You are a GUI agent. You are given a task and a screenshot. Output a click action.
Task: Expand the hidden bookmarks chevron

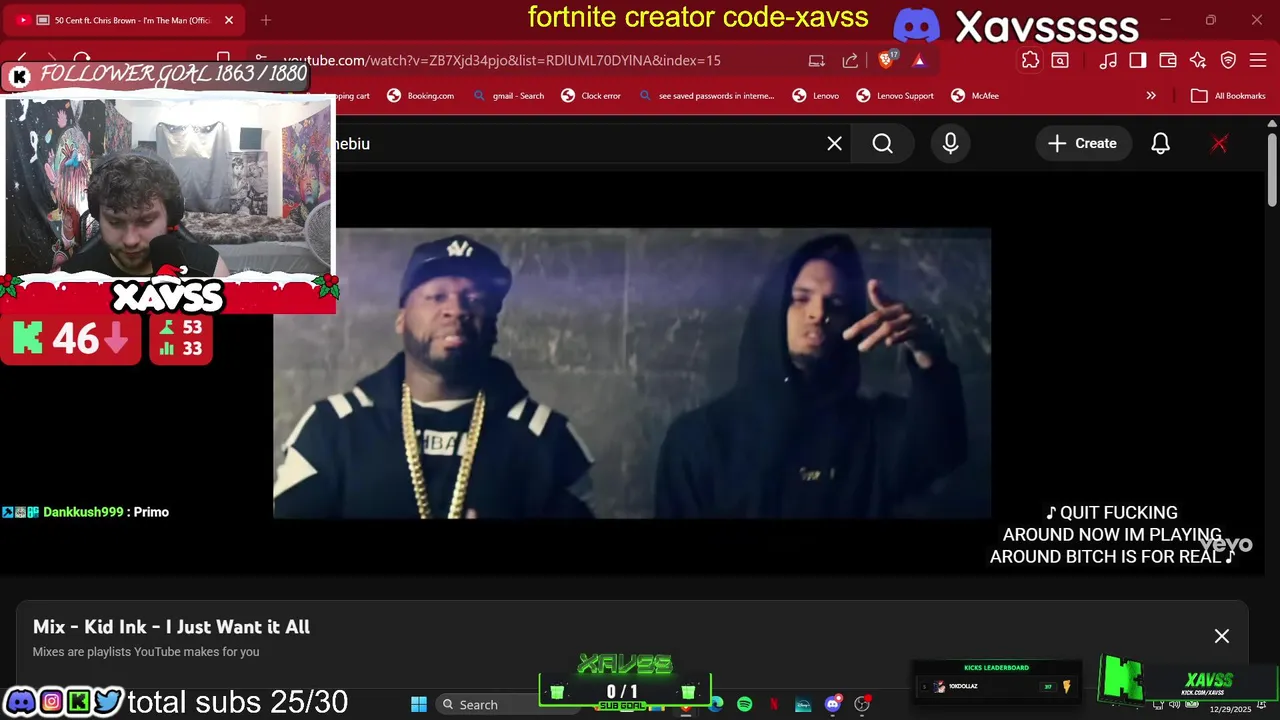1151,96
